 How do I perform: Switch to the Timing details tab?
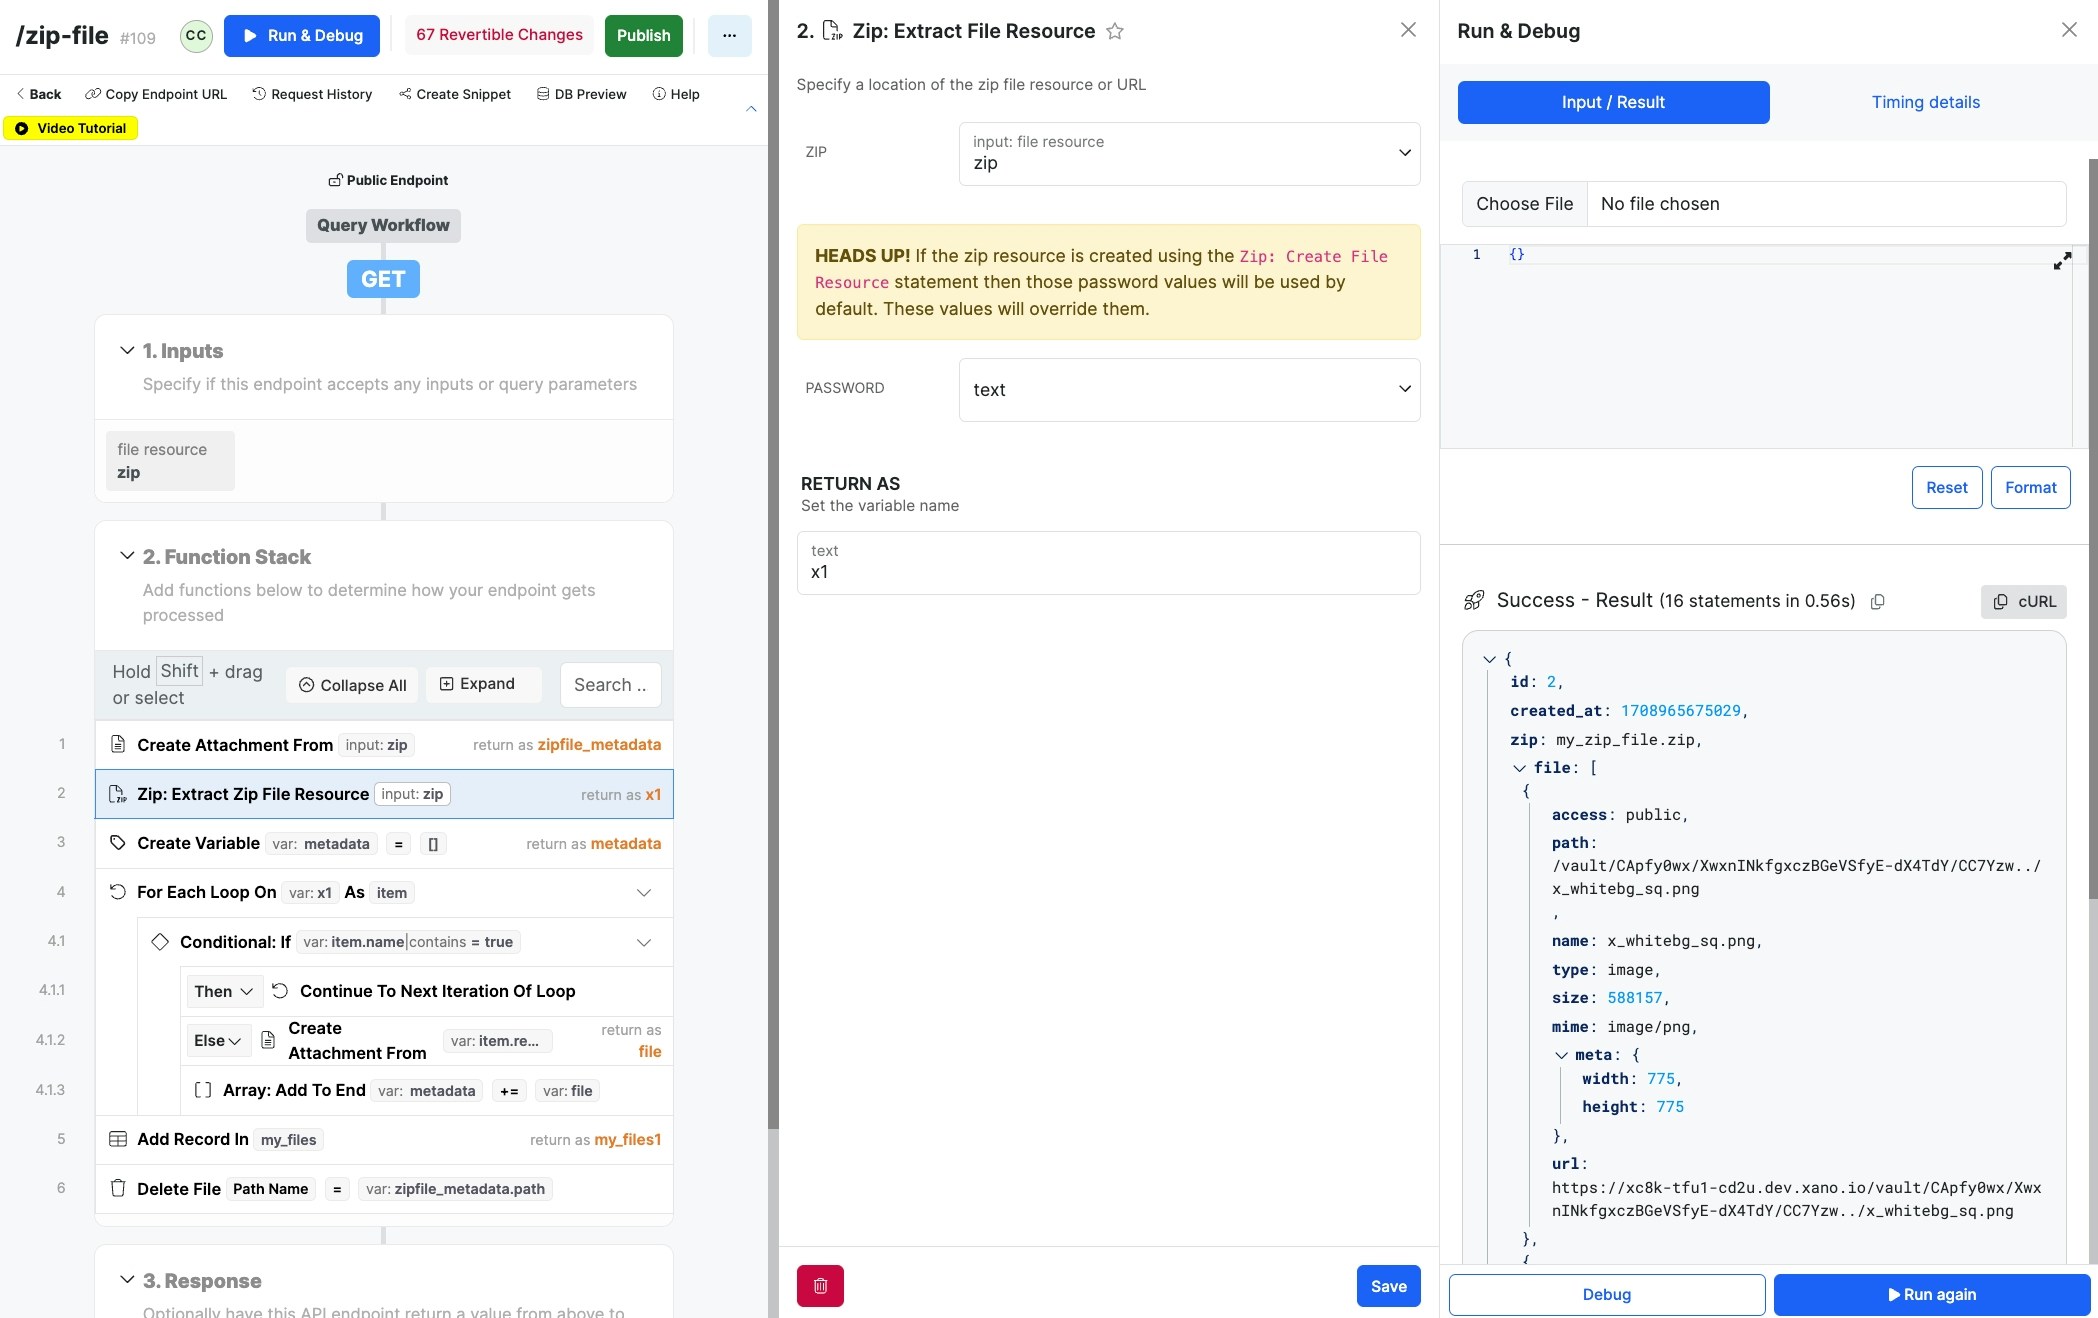(x=1924, y=102)
